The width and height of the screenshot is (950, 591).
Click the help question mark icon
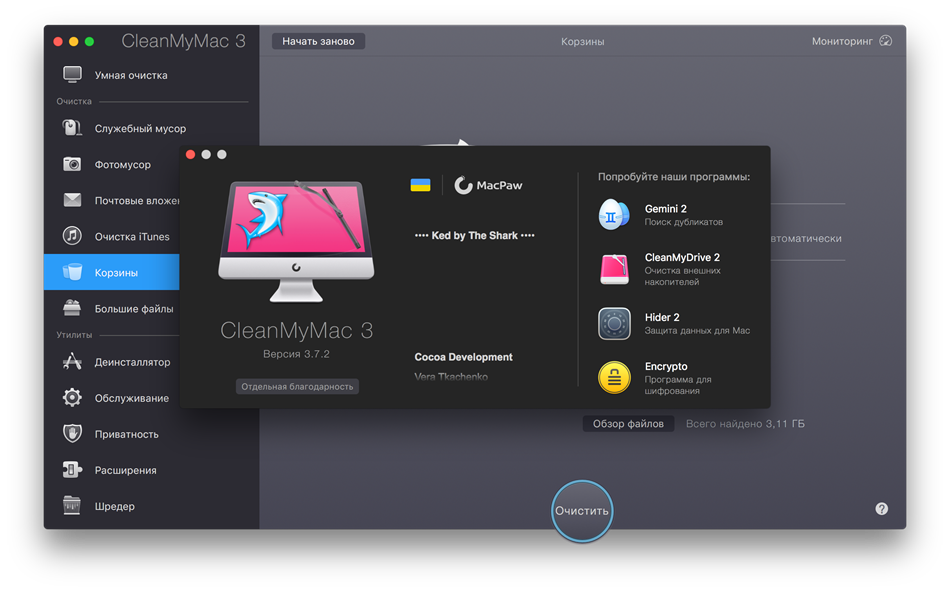(x=882, y=509)
